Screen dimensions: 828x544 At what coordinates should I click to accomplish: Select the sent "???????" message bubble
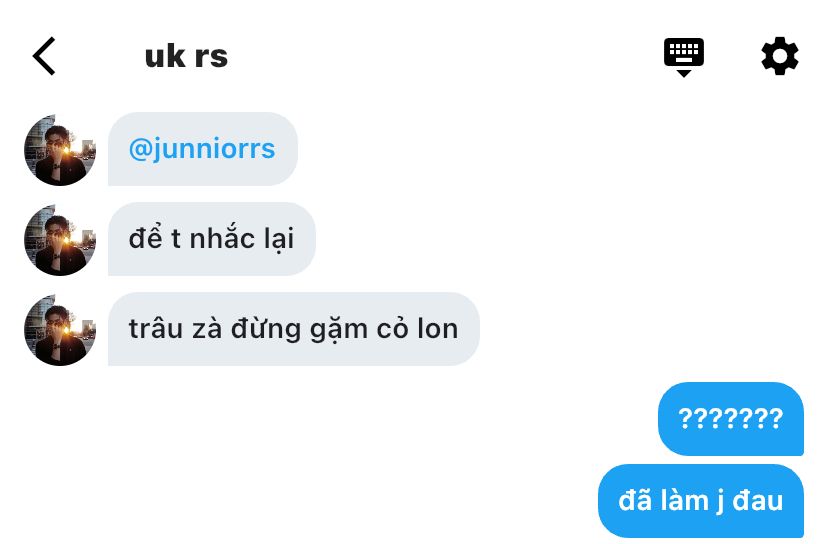point(731,419)
